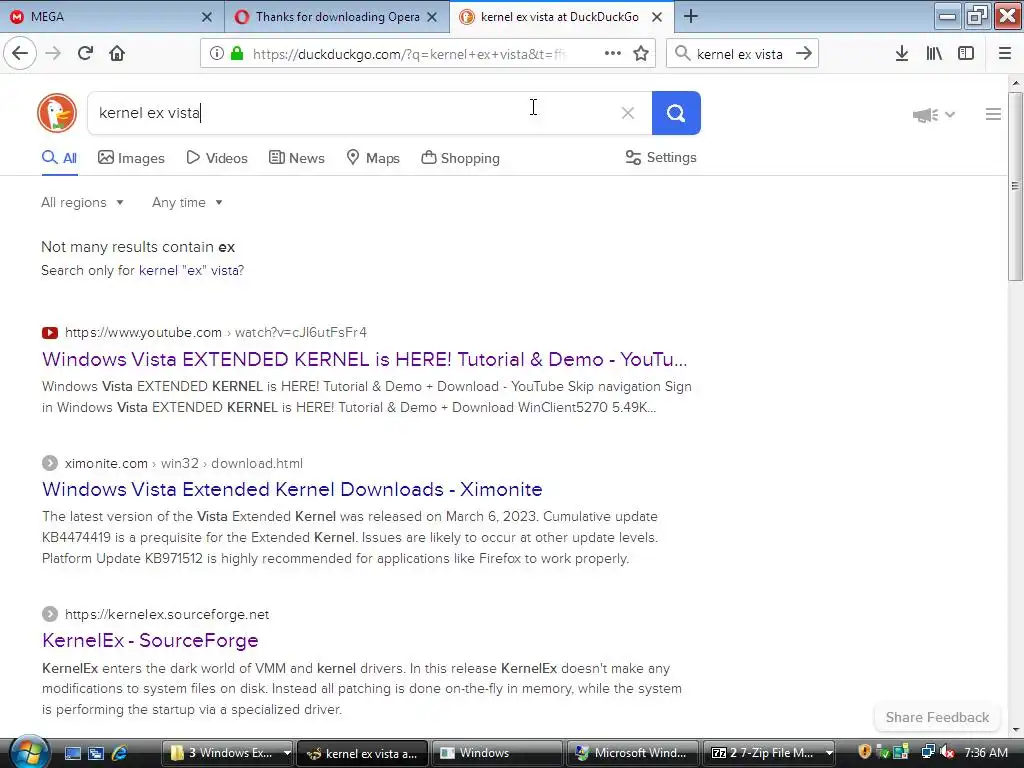Viewport: 1024px width, 768px height.
Task: Click Share Feedback button
Action: (x=937, y=717)
